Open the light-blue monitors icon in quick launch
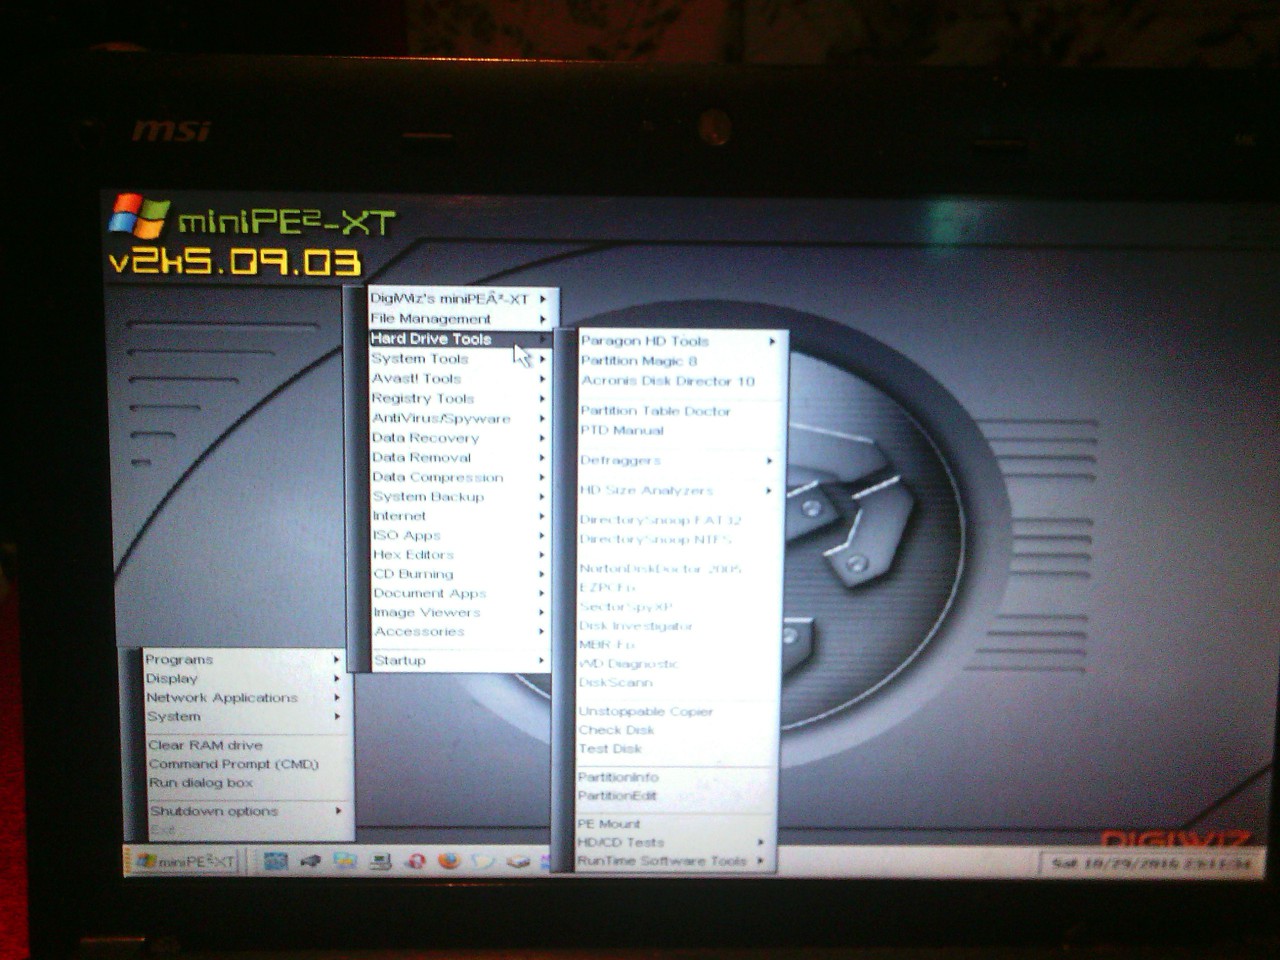Viewport: 1280px width, 960px height. pyautogui.click(x=345, y=860)
